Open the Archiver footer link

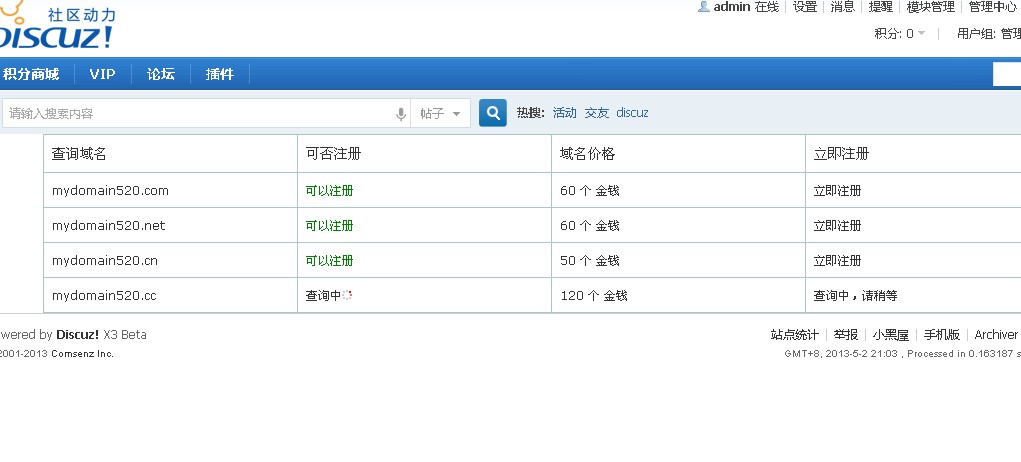tap(996, 335)
